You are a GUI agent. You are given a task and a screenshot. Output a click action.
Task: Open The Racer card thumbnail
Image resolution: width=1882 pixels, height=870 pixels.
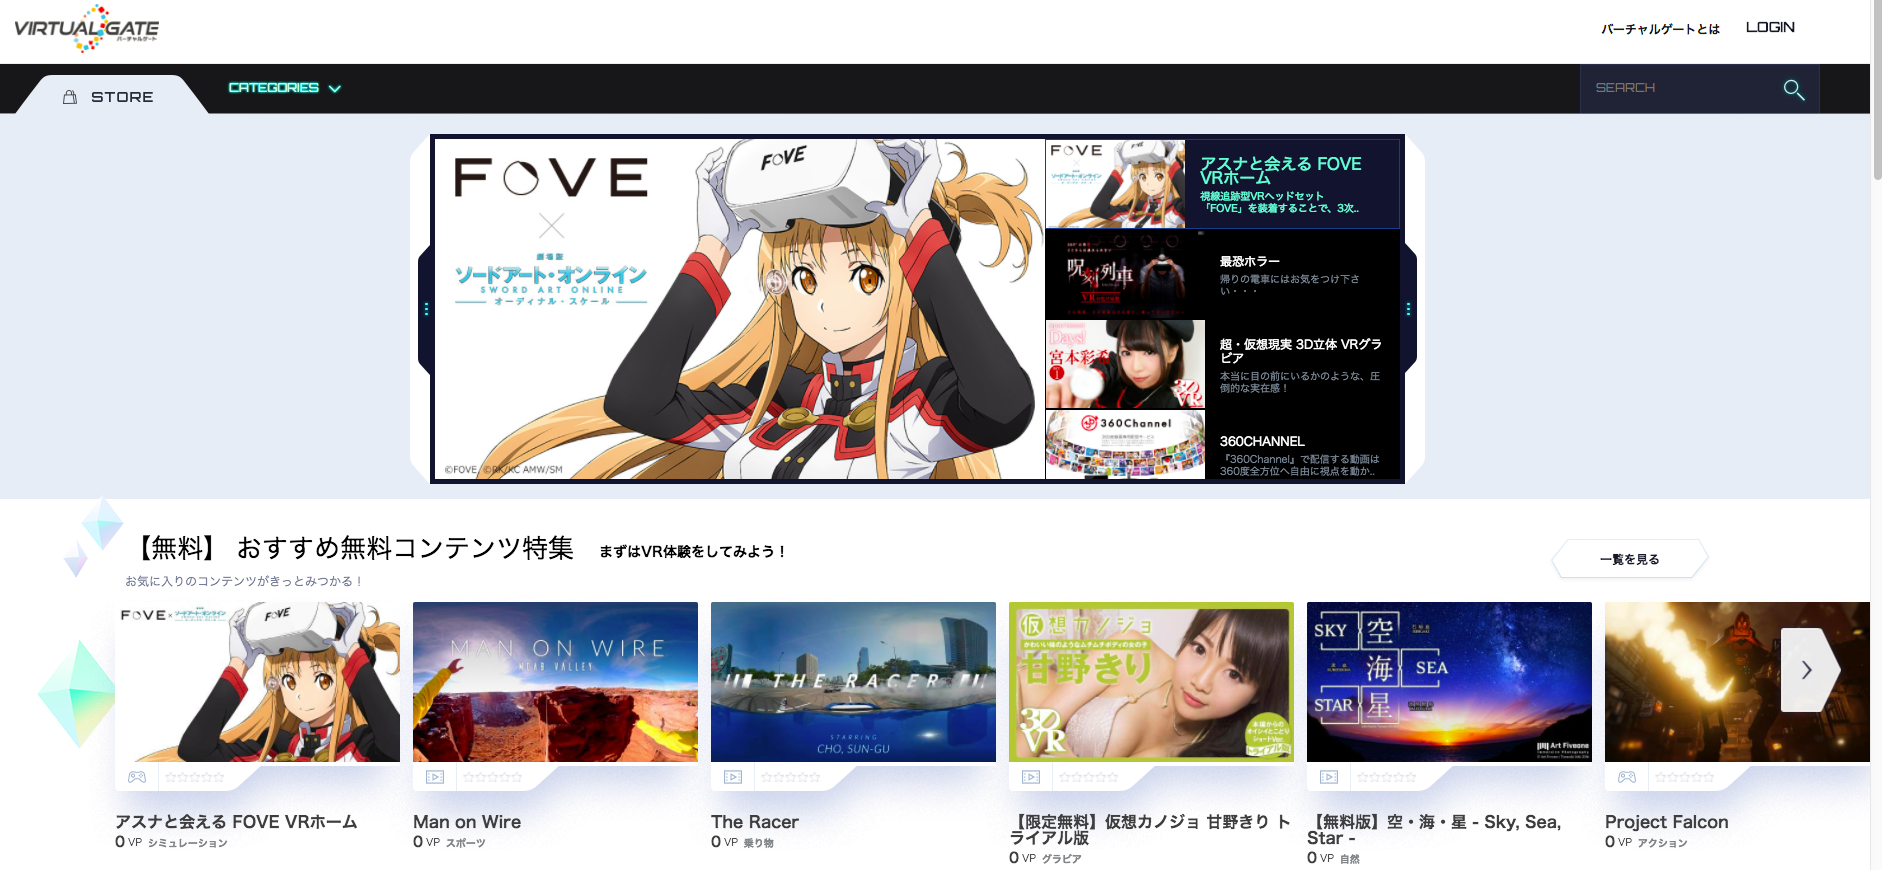click(853, 682)
